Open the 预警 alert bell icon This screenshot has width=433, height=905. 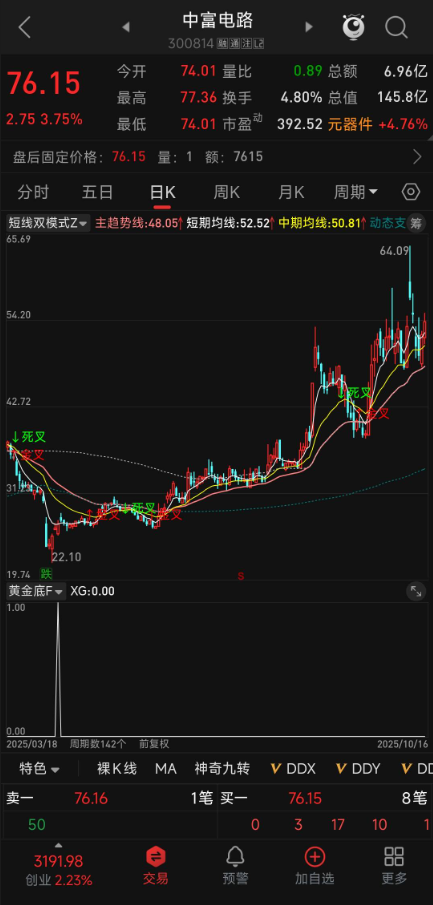coord(235,866)
